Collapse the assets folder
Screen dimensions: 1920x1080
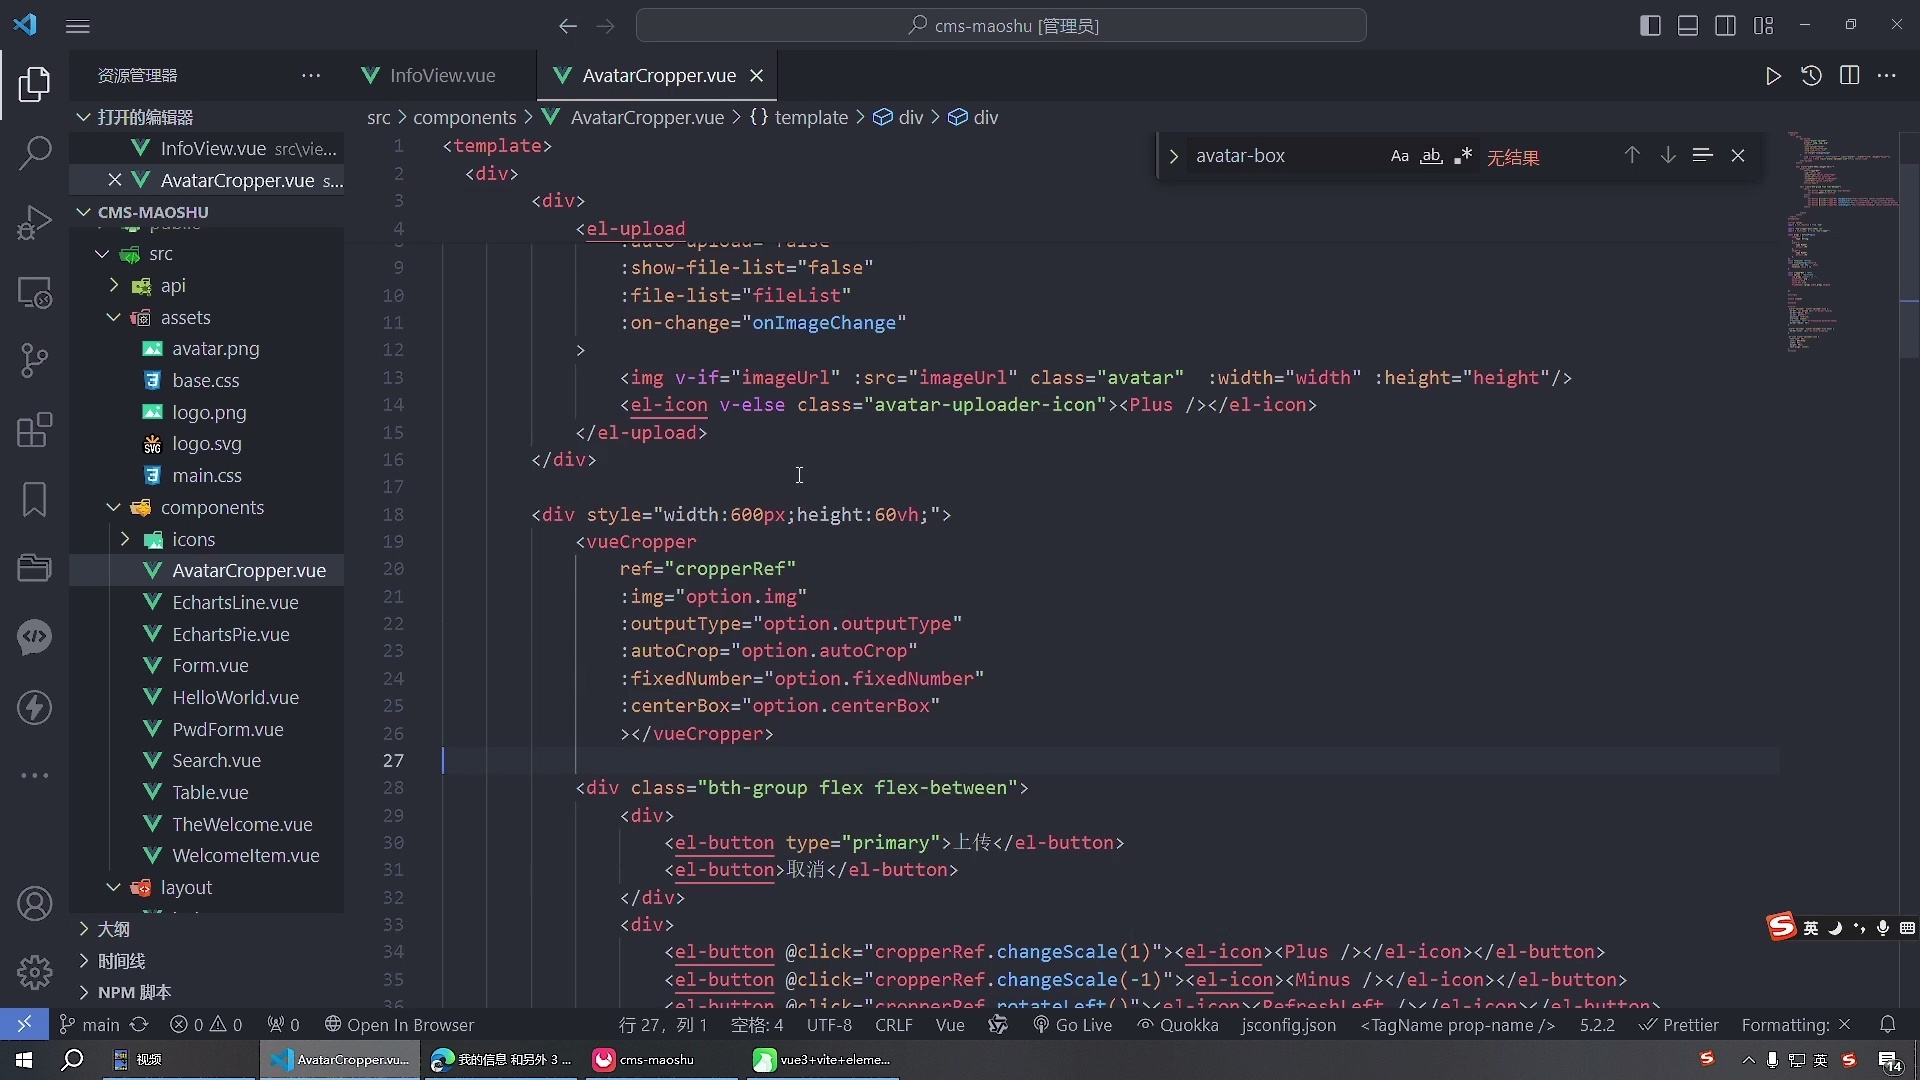(114, 317)
